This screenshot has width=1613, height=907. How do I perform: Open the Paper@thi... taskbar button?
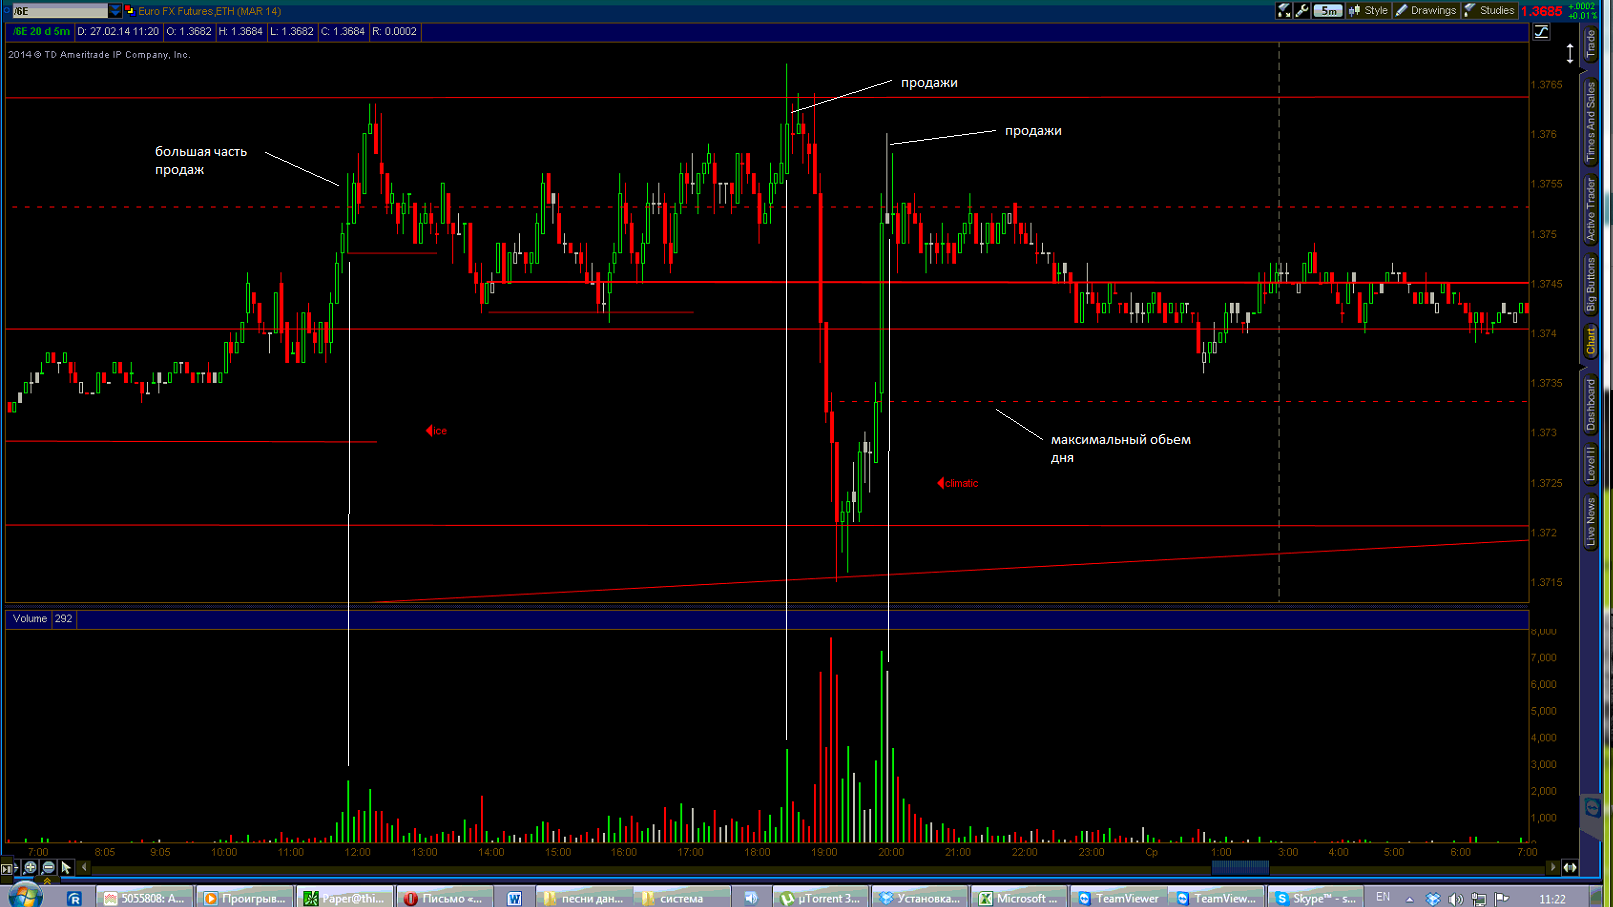[x=344, y=898]
